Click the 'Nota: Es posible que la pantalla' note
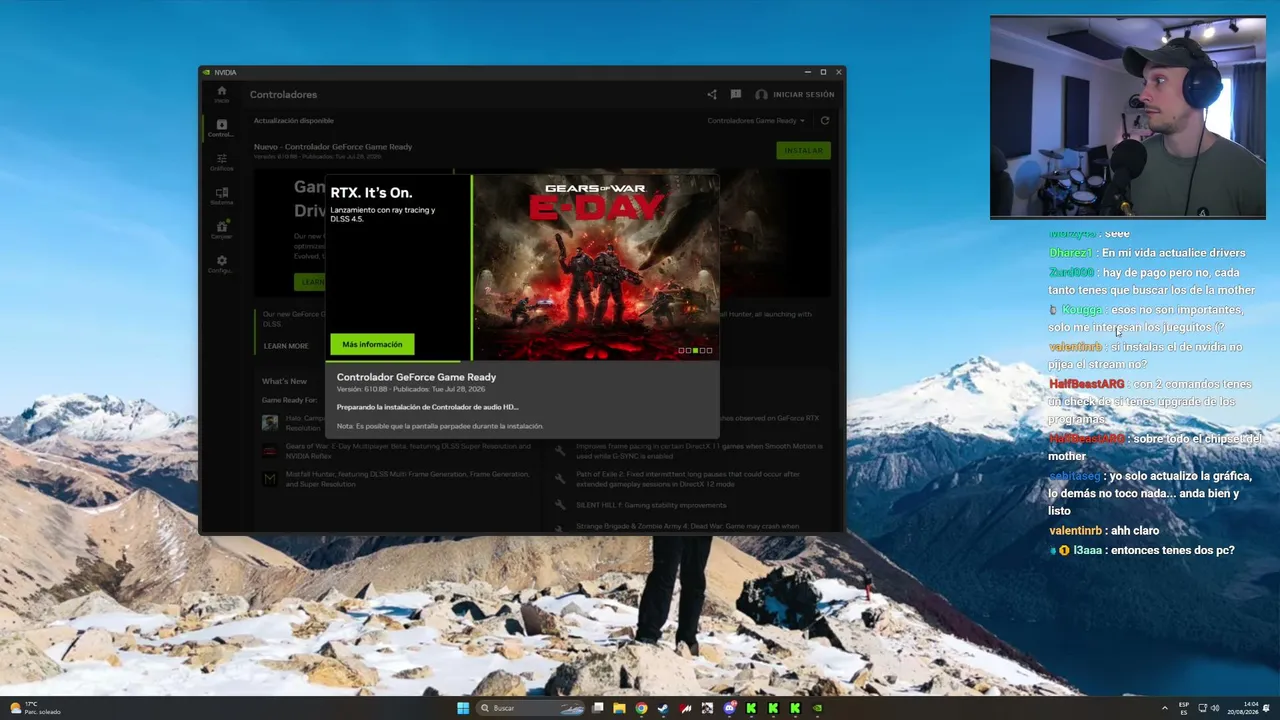The image size is (1280, 720). click(440, 426)
